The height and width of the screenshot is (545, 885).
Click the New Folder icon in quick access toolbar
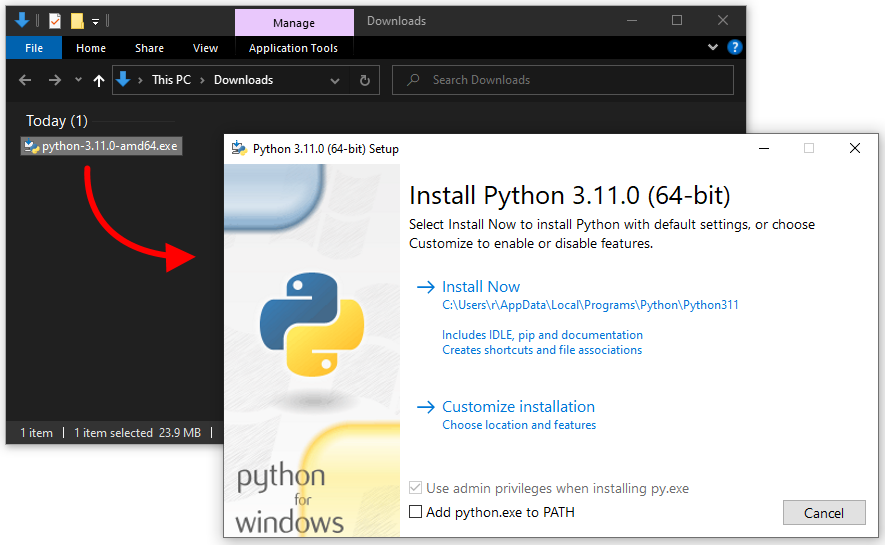pos(77,21)
